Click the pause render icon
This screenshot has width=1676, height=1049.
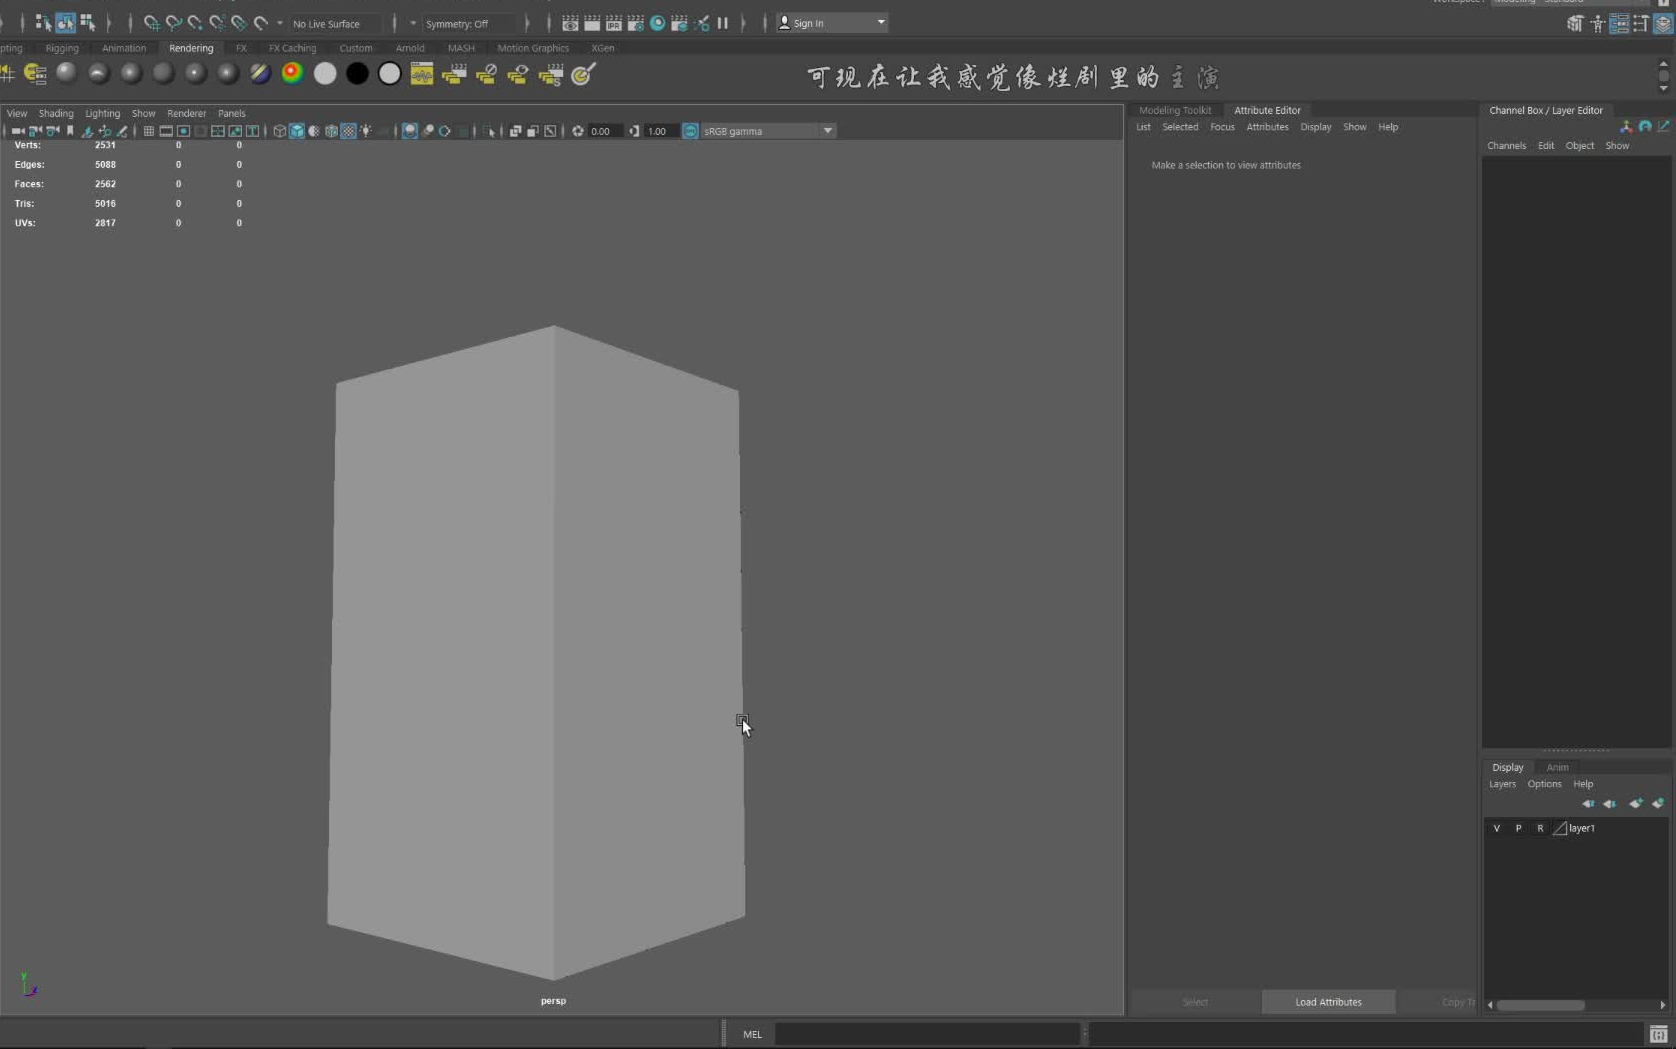723,23
